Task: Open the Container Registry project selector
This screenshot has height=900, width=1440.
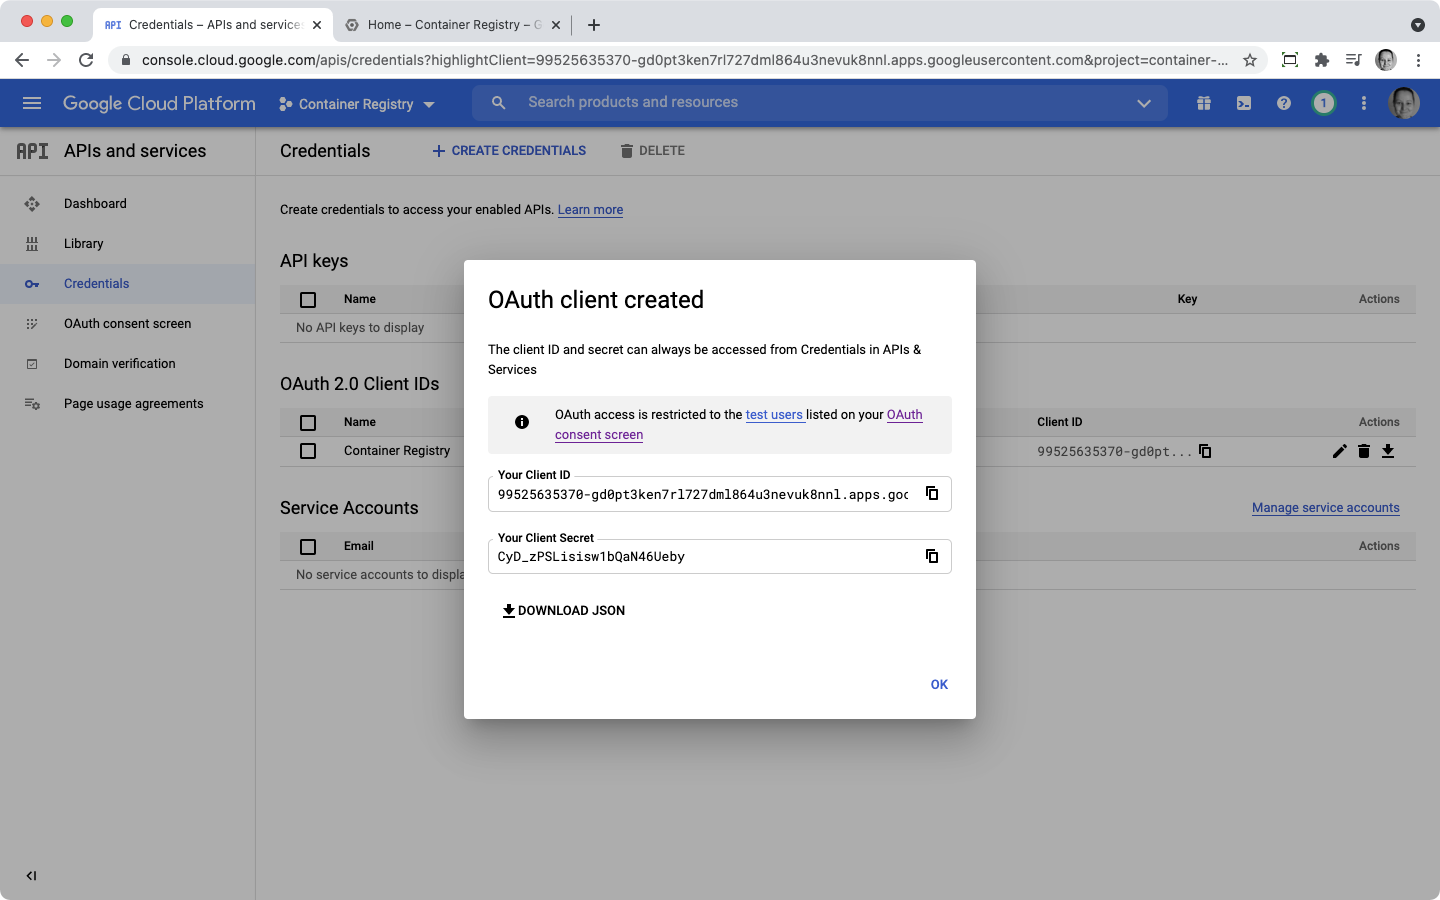Action: tap(357, 104)
